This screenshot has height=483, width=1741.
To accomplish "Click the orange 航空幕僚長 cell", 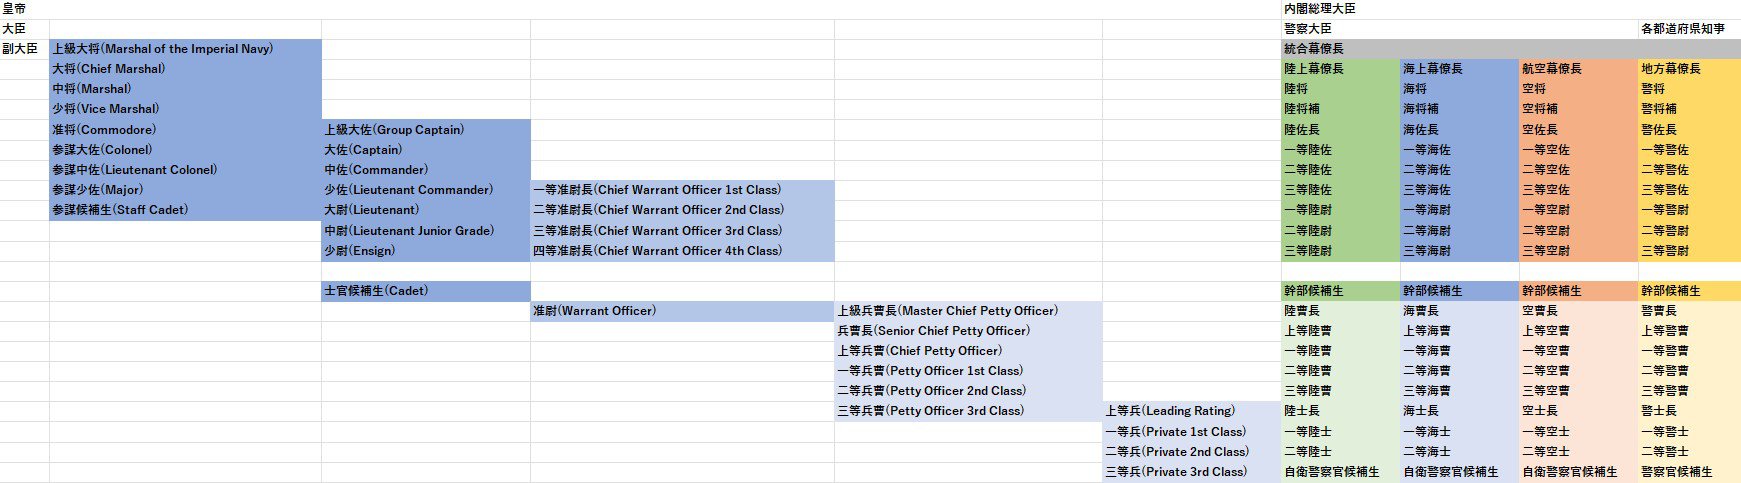I will [1552, 69].
